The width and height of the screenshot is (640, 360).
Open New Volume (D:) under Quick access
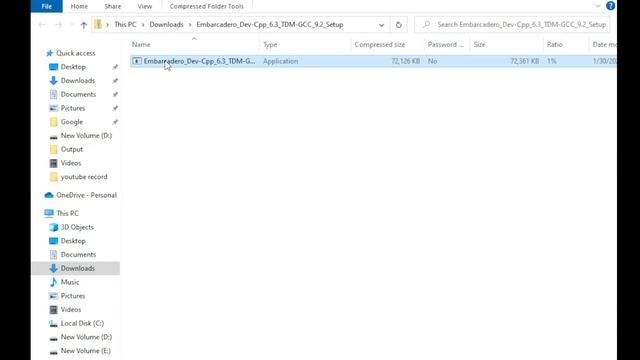[86, 136]
